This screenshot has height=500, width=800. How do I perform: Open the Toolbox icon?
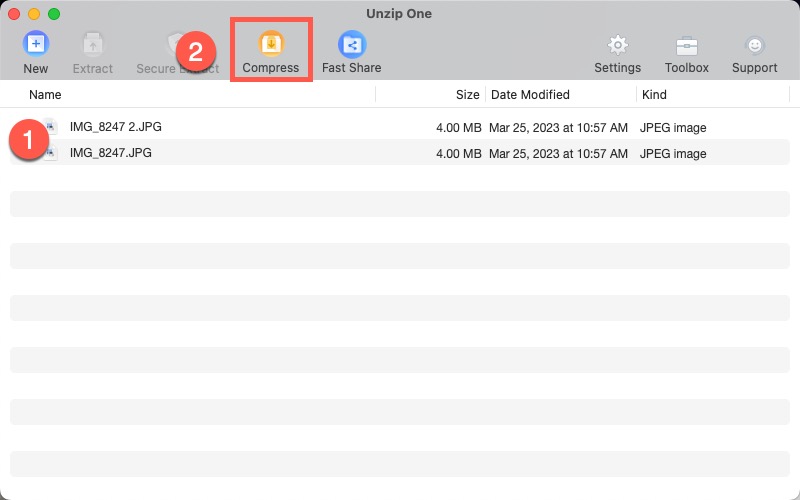click(x=686, y=45)
